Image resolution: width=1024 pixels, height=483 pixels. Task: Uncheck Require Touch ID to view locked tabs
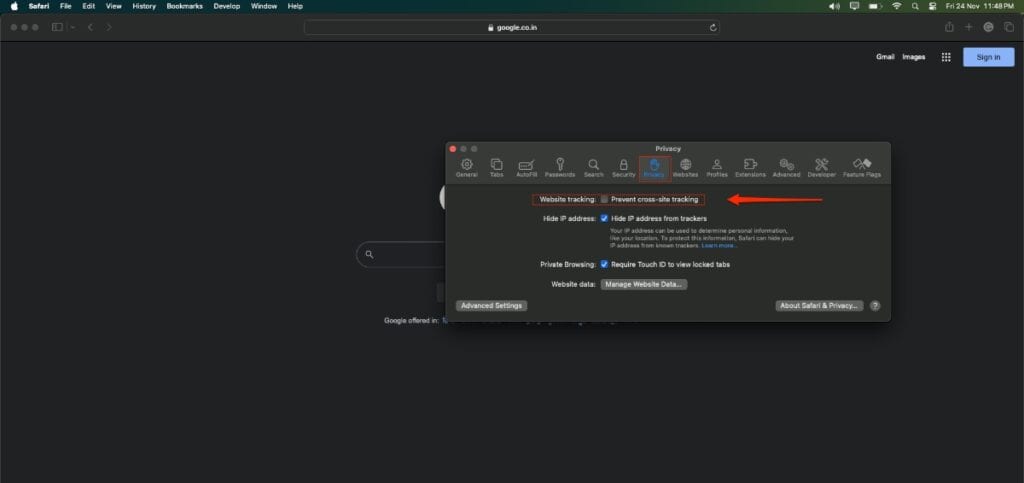(x=604, y=264)
